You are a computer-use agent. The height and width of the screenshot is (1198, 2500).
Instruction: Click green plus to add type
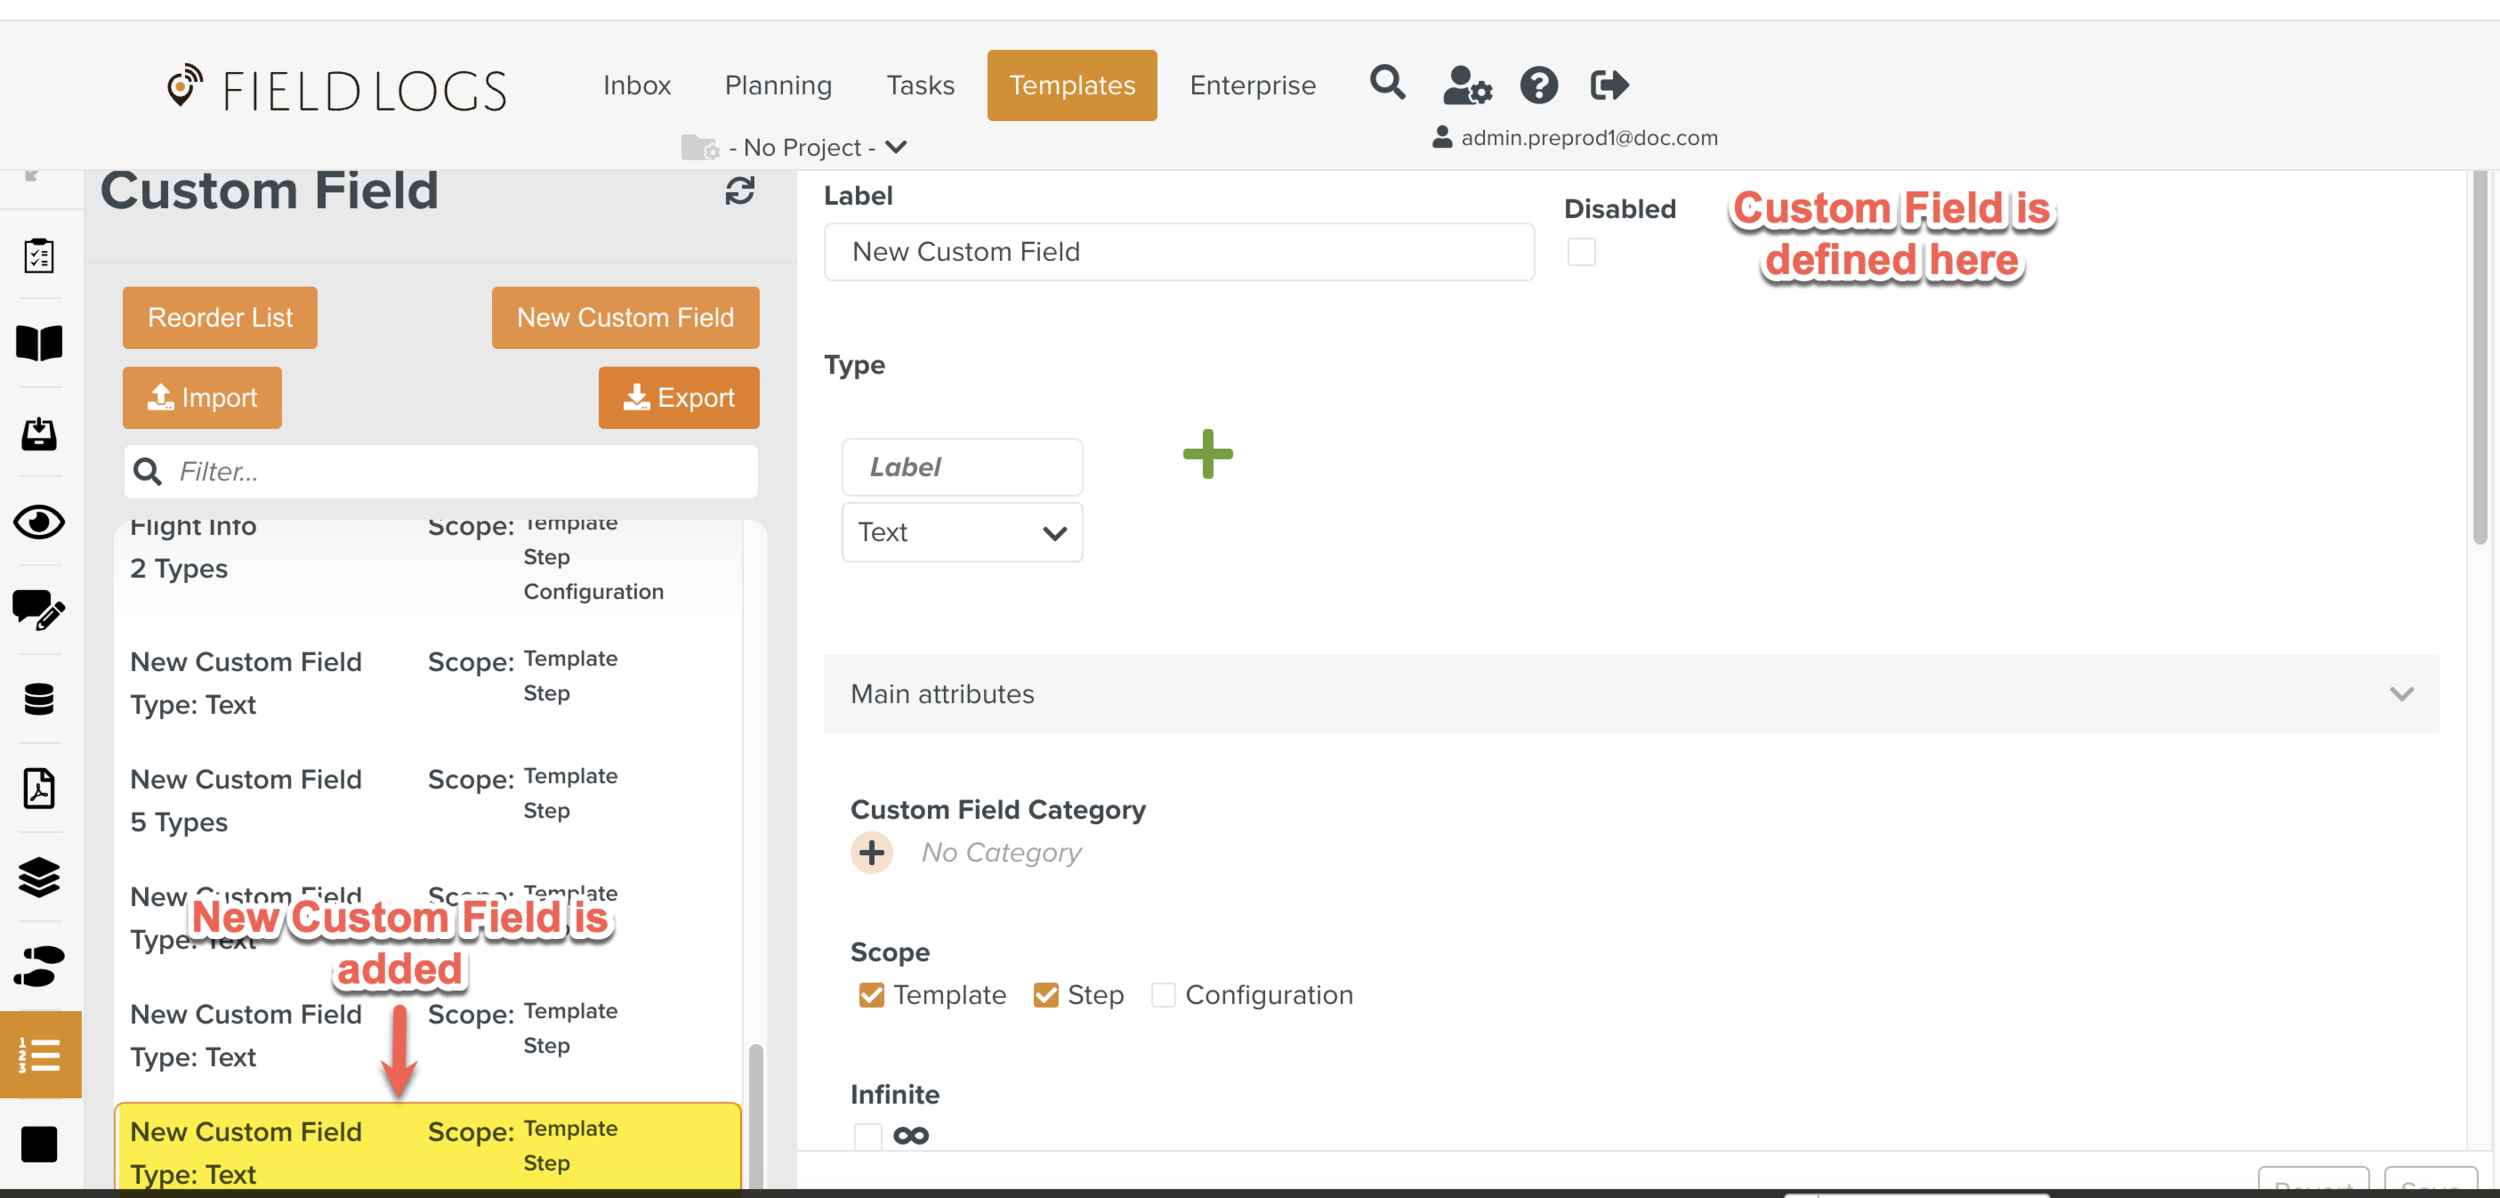(x=1207, y=454)
